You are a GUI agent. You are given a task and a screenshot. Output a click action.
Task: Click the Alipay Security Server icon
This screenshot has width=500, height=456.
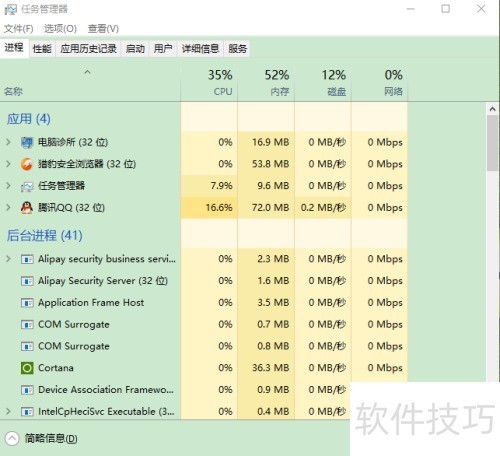point(27,281)
